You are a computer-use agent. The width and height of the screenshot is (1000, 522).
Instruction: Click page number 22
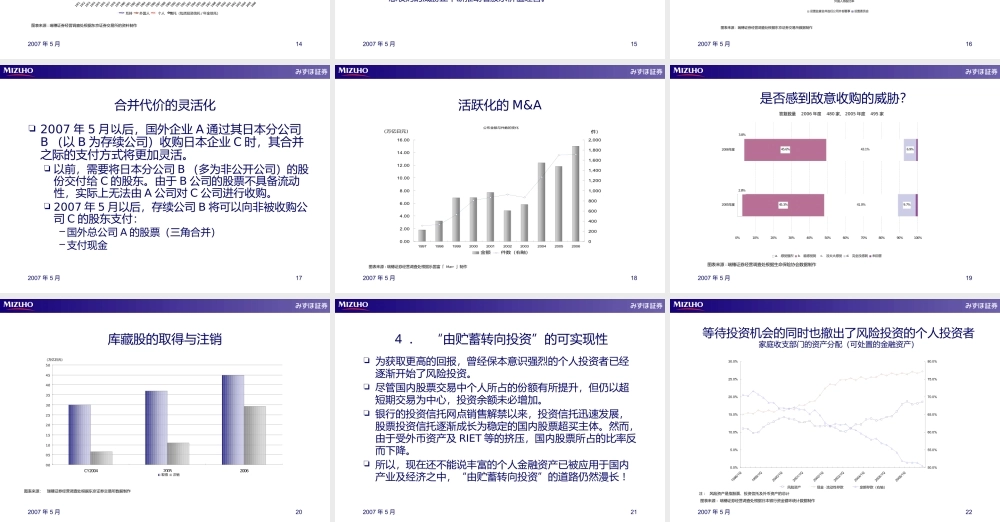(969, 512)
